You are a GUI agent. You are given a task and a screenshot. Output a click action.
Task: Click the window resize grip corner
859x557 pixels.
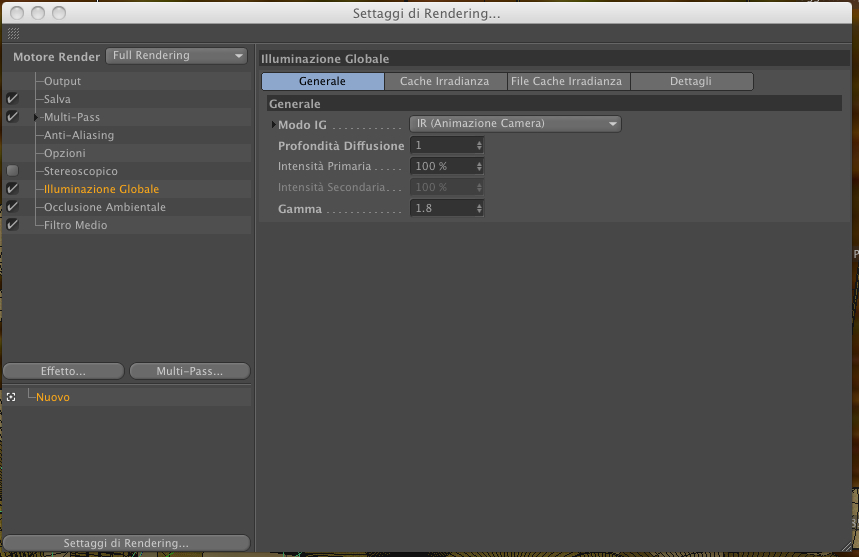click(x=846, y=546)
